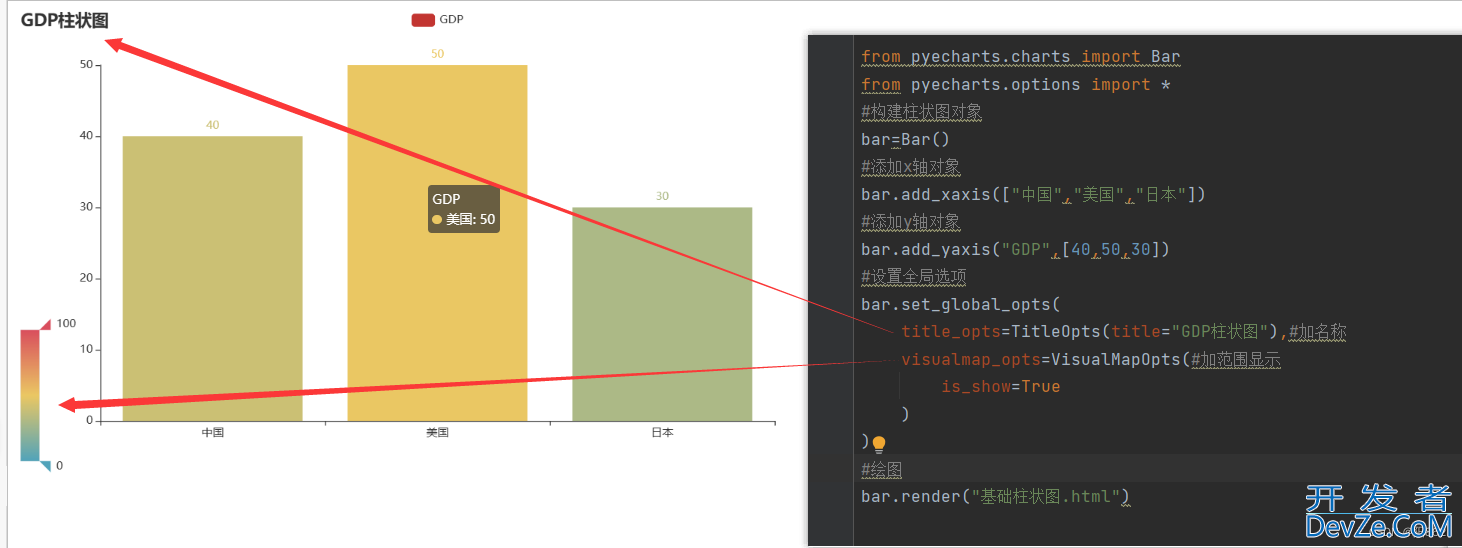Viewport: 1462px width, 548px height.
Task: Click the visualmap maximum label 100
Action: [66, 324]
